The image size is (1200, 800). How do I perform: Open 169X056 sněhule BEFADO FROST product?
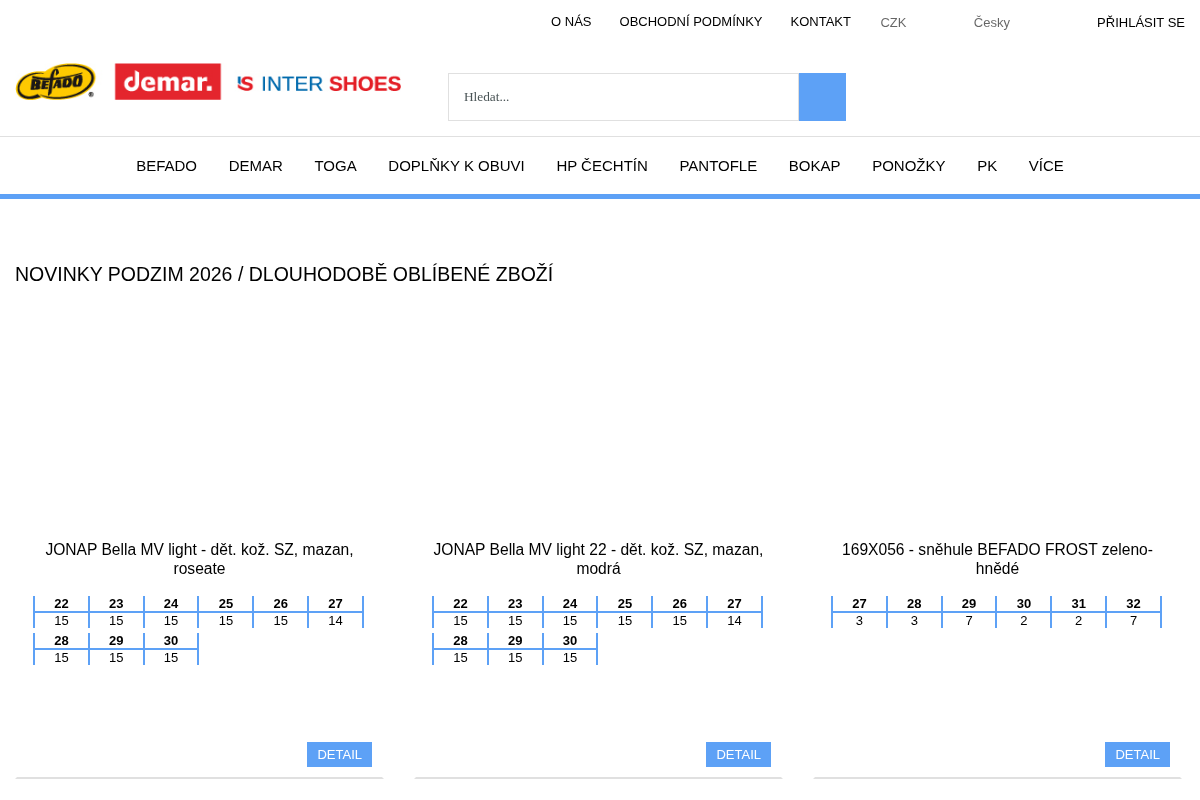click(x=997, y=559)
